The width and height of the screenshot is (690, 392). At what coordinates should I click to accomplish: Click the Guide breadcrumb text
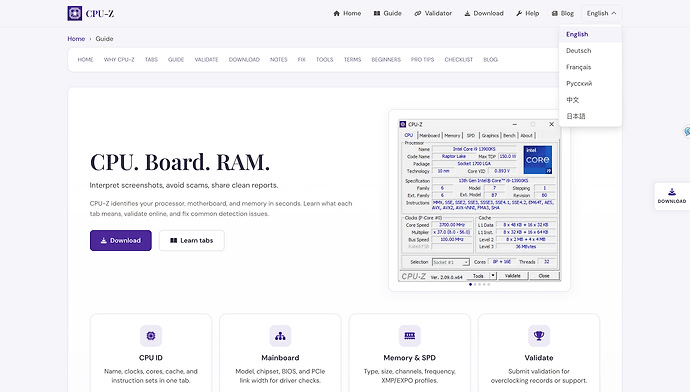[x=104, y=39]
